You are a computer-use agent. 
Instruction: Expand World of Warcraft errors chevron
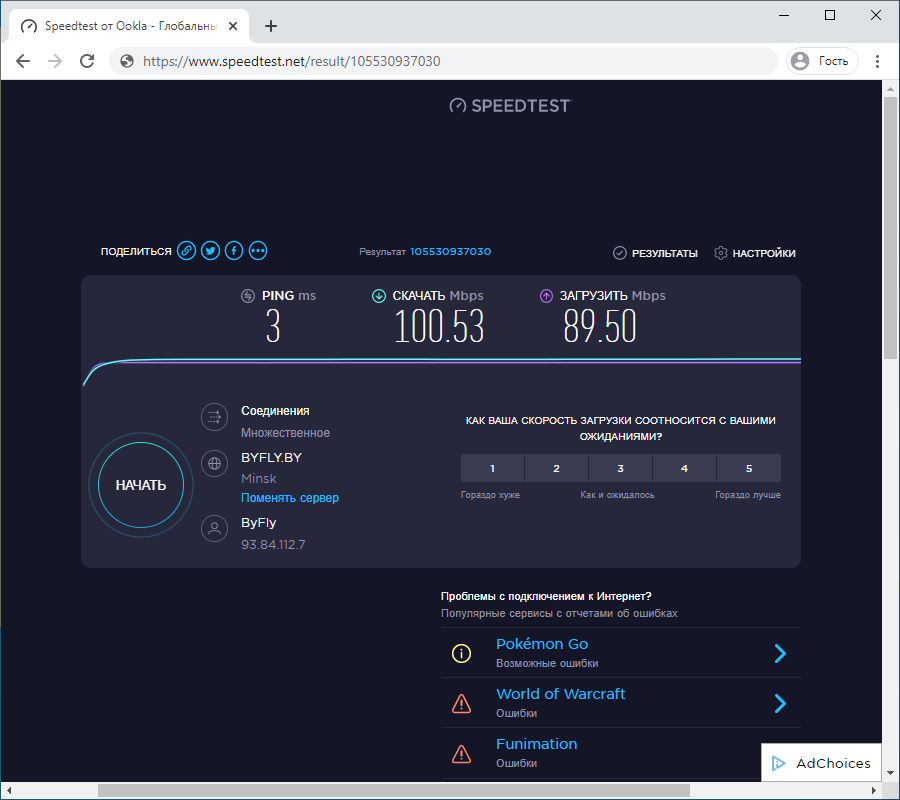click(x=779, y=703)
